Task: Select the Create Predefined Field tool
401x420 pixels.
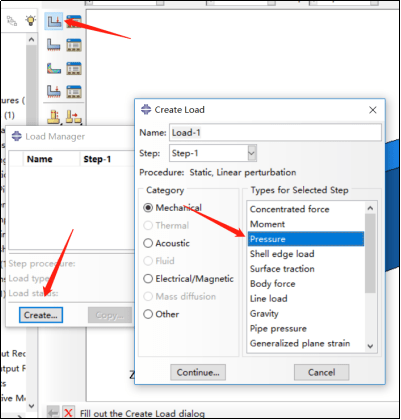Action: [53, 68]
